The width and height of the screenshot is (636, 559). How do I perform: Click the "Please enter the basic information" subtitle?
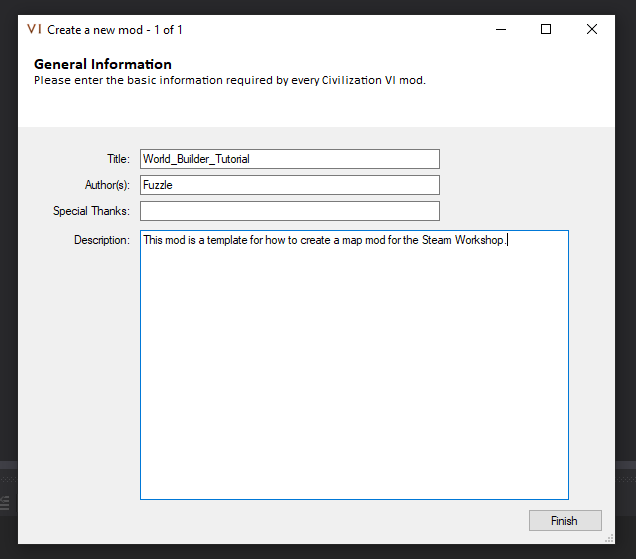pos(230,80)
